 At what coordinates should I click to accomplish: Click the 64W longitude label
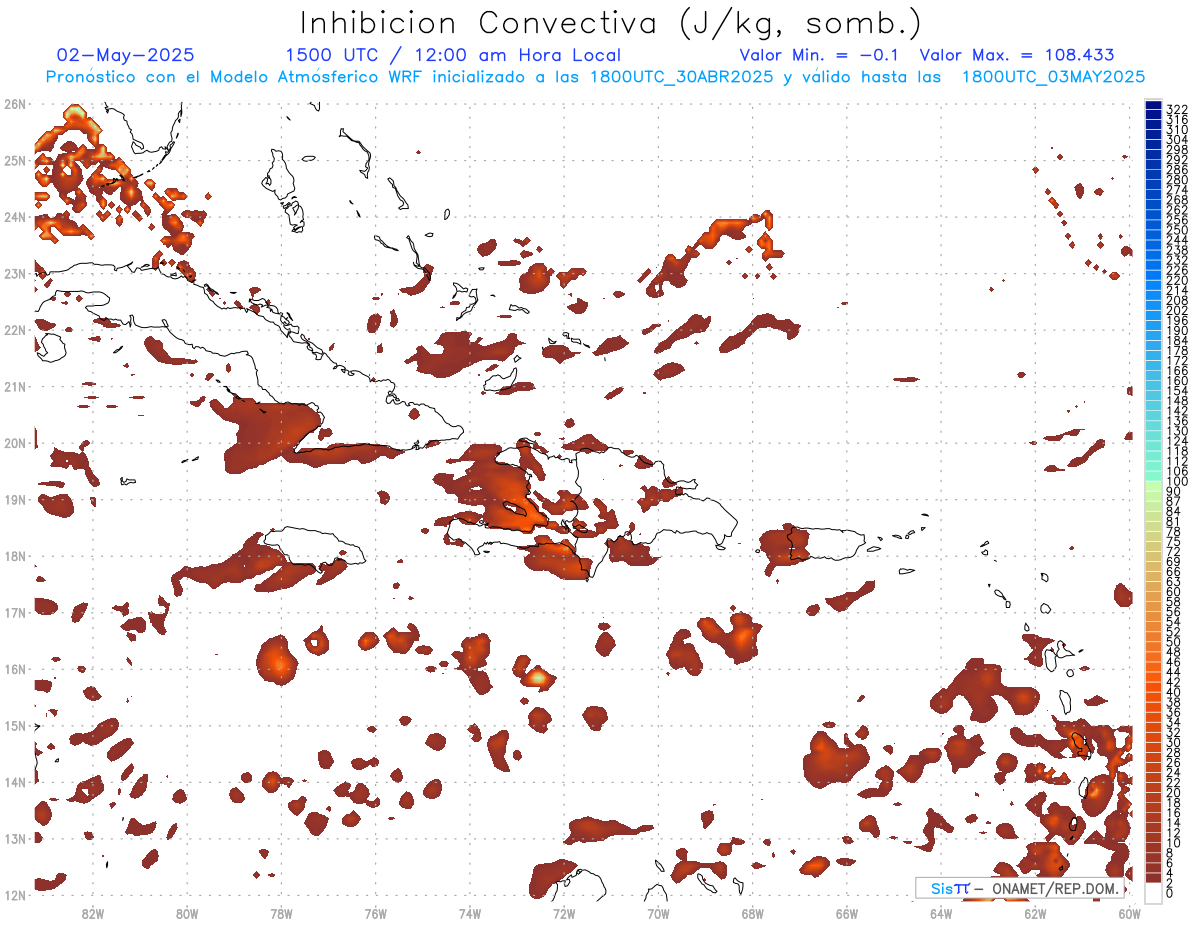pos(941,913)
